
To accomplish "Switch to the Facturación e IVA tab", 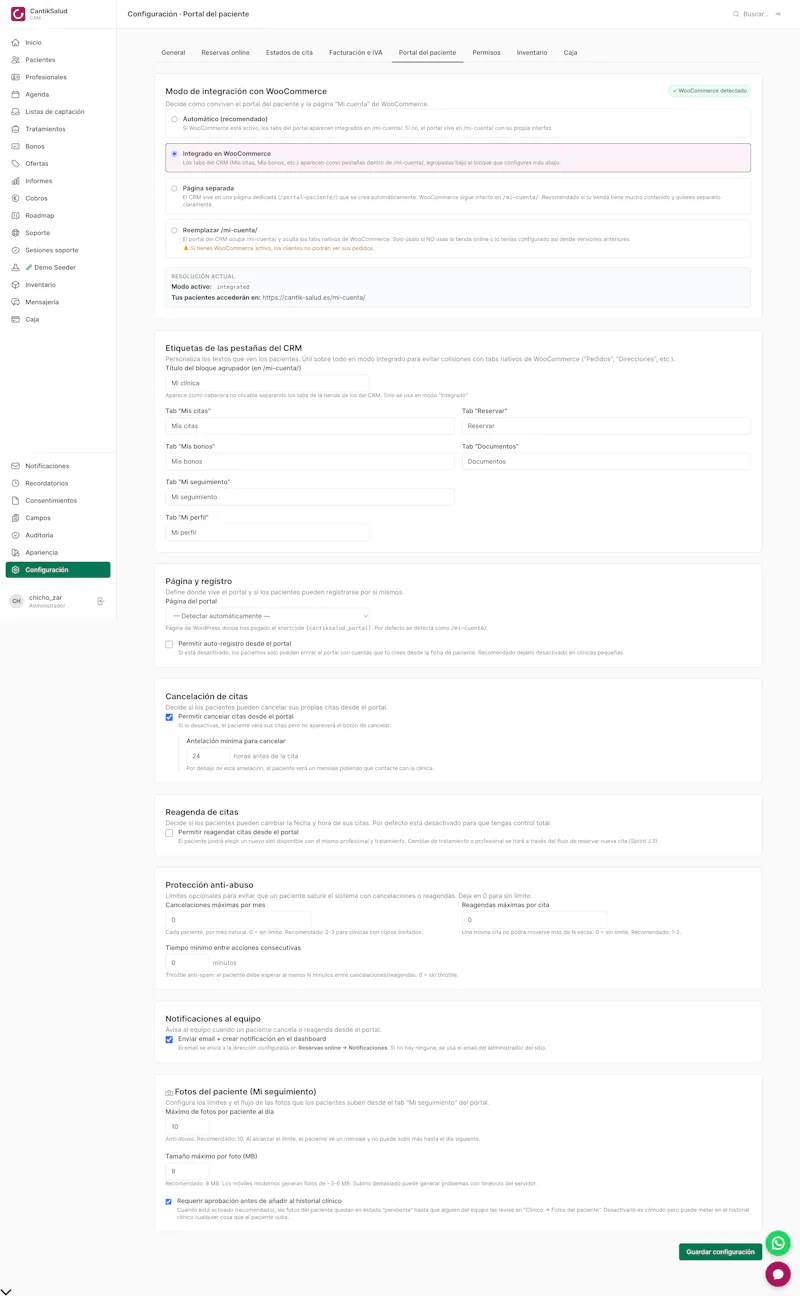I will [x=356, y=52].
